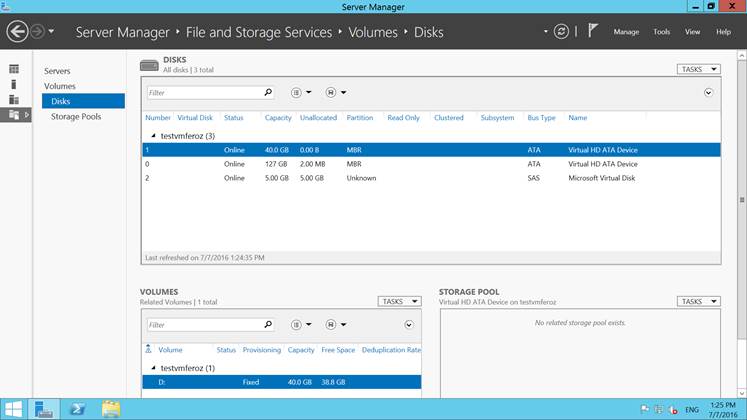Image resolution: width=747 pixels, height=420 pixels.
Task: Refresh Server Manager with the refresh icon
Action: [562, 31]
